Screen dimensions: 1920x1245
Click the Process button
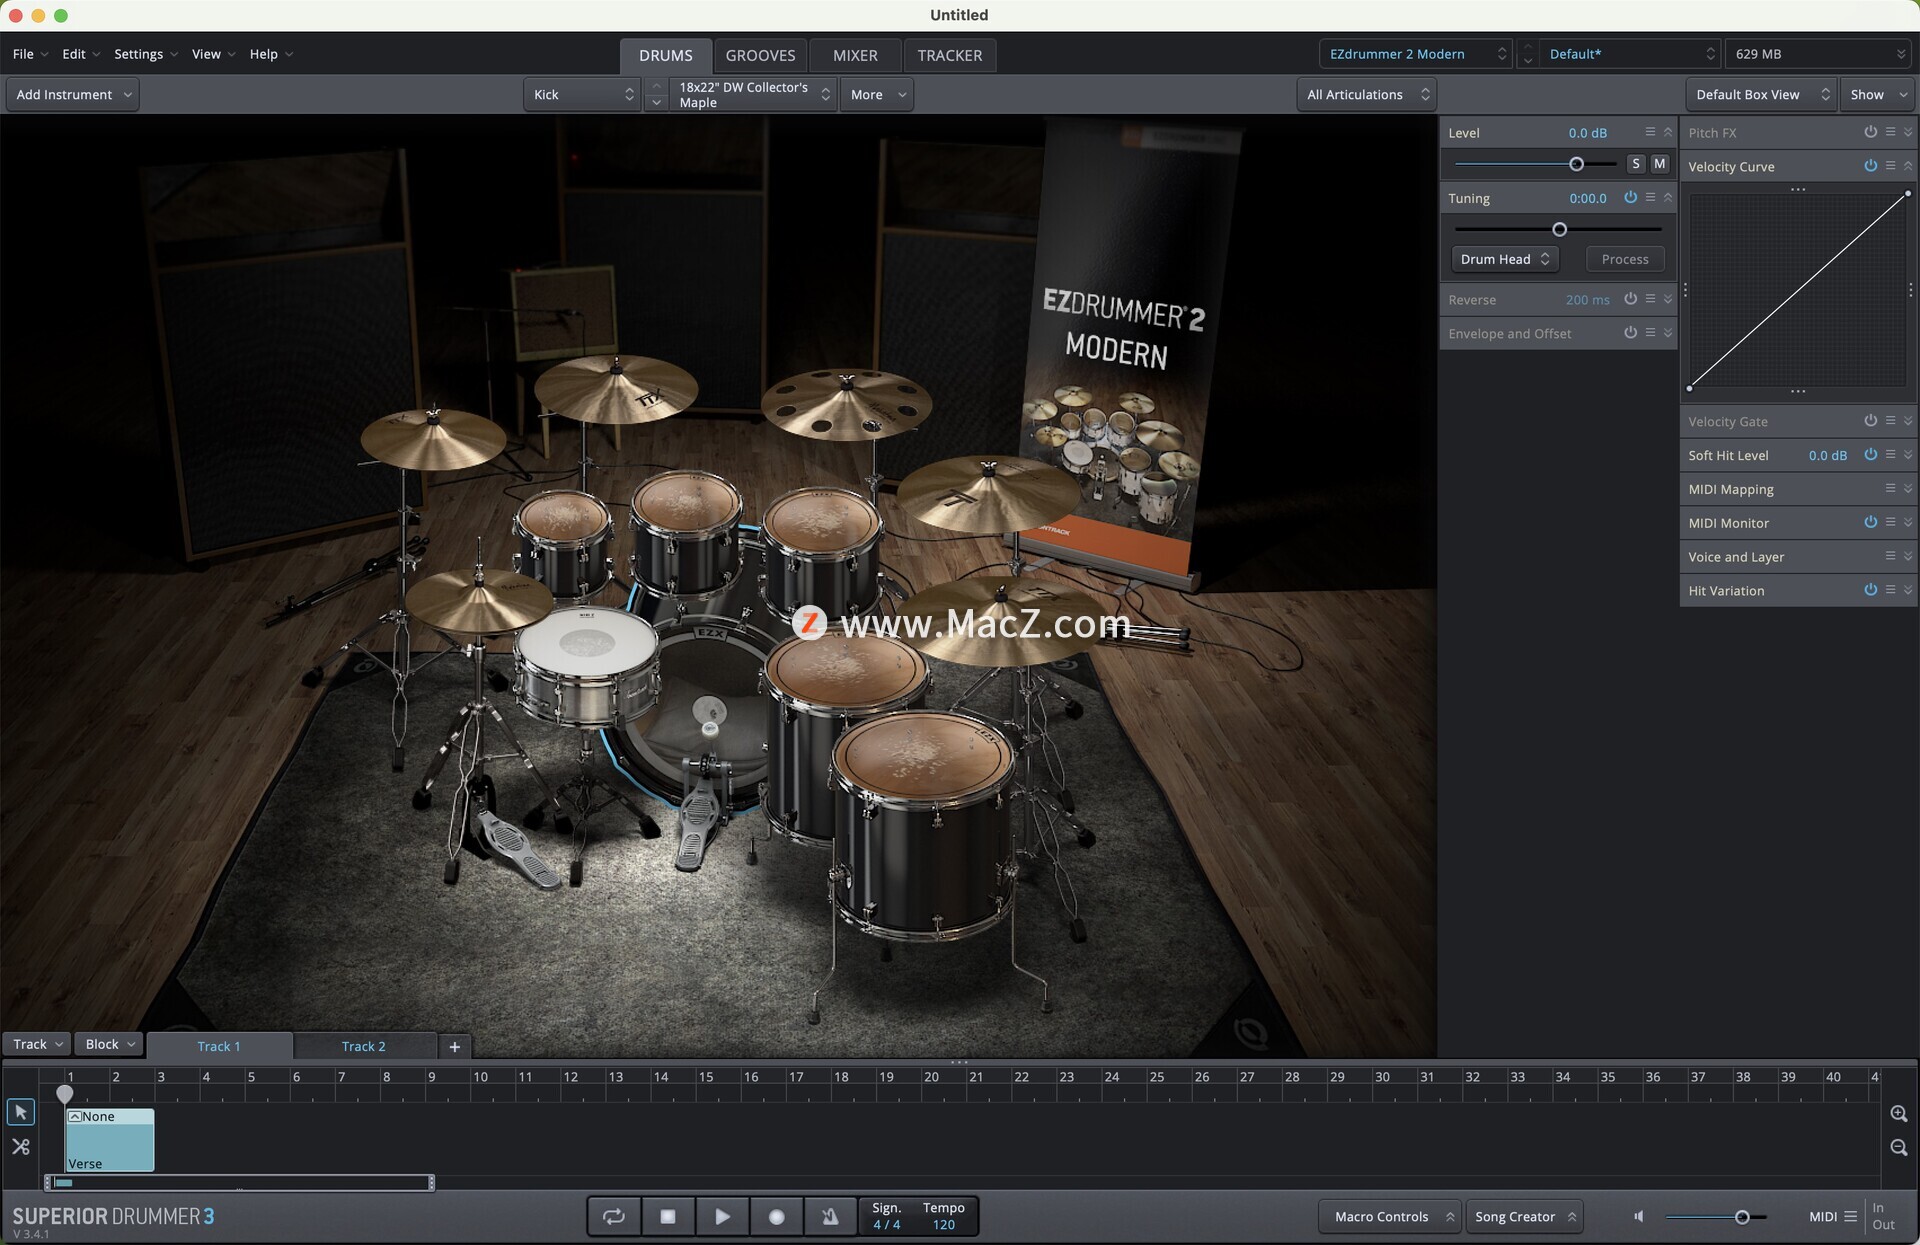(1625, 259)
